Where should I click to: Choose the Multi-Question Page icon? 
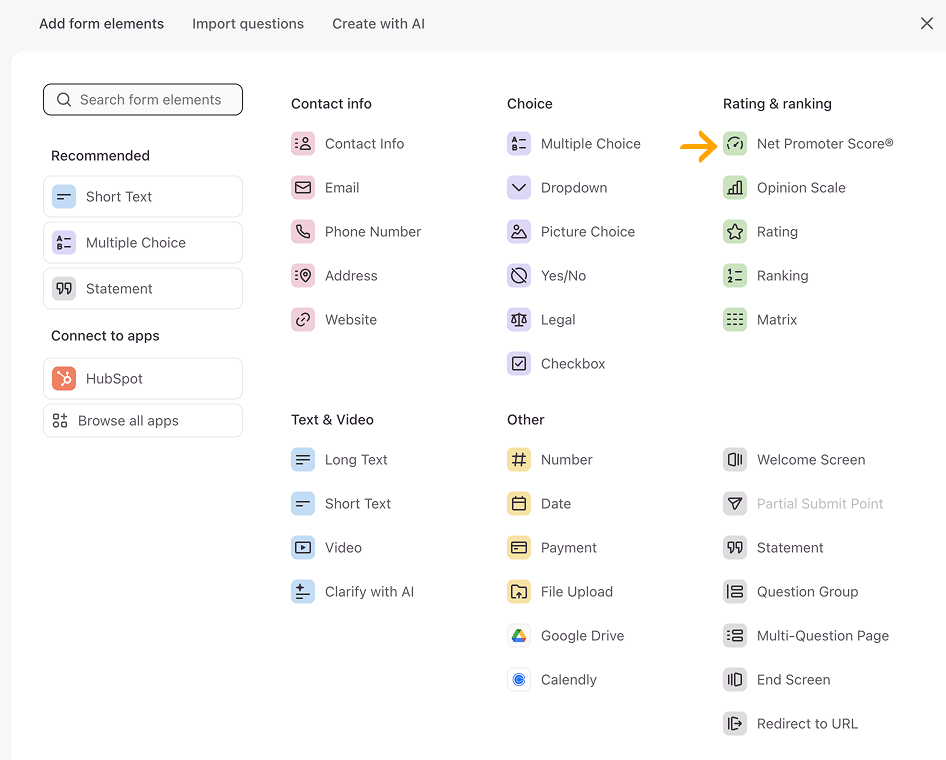(x=735, y=636)
